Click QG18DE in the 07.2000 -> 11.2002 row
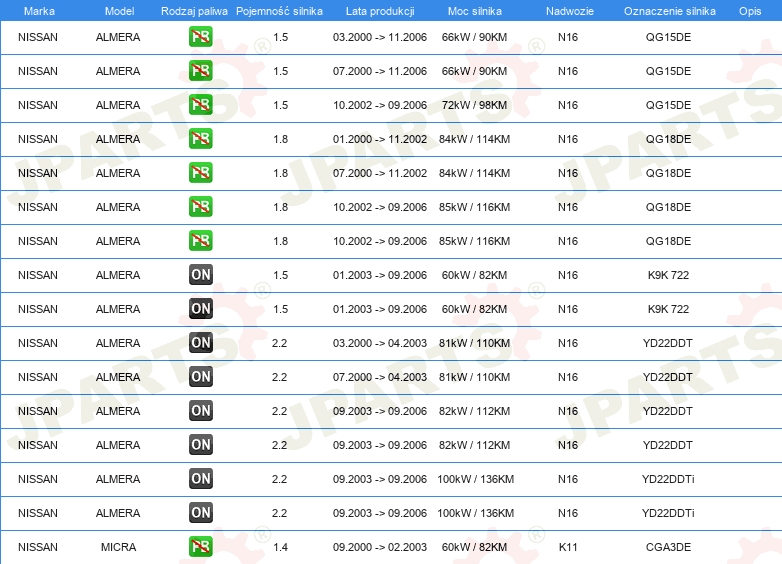 [668, 173]
